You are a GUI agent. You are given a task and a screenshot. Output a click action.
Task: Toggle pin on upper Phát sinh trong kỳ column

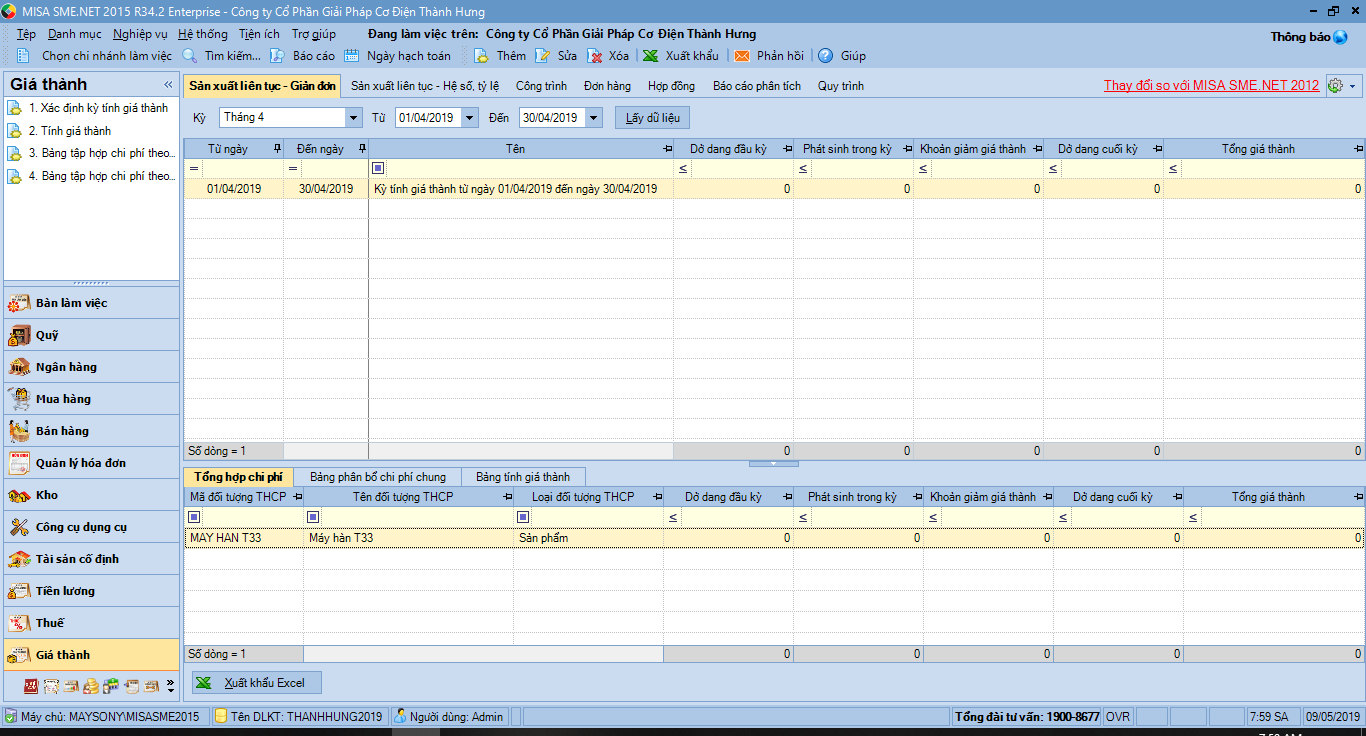click(x=907, y=149)
